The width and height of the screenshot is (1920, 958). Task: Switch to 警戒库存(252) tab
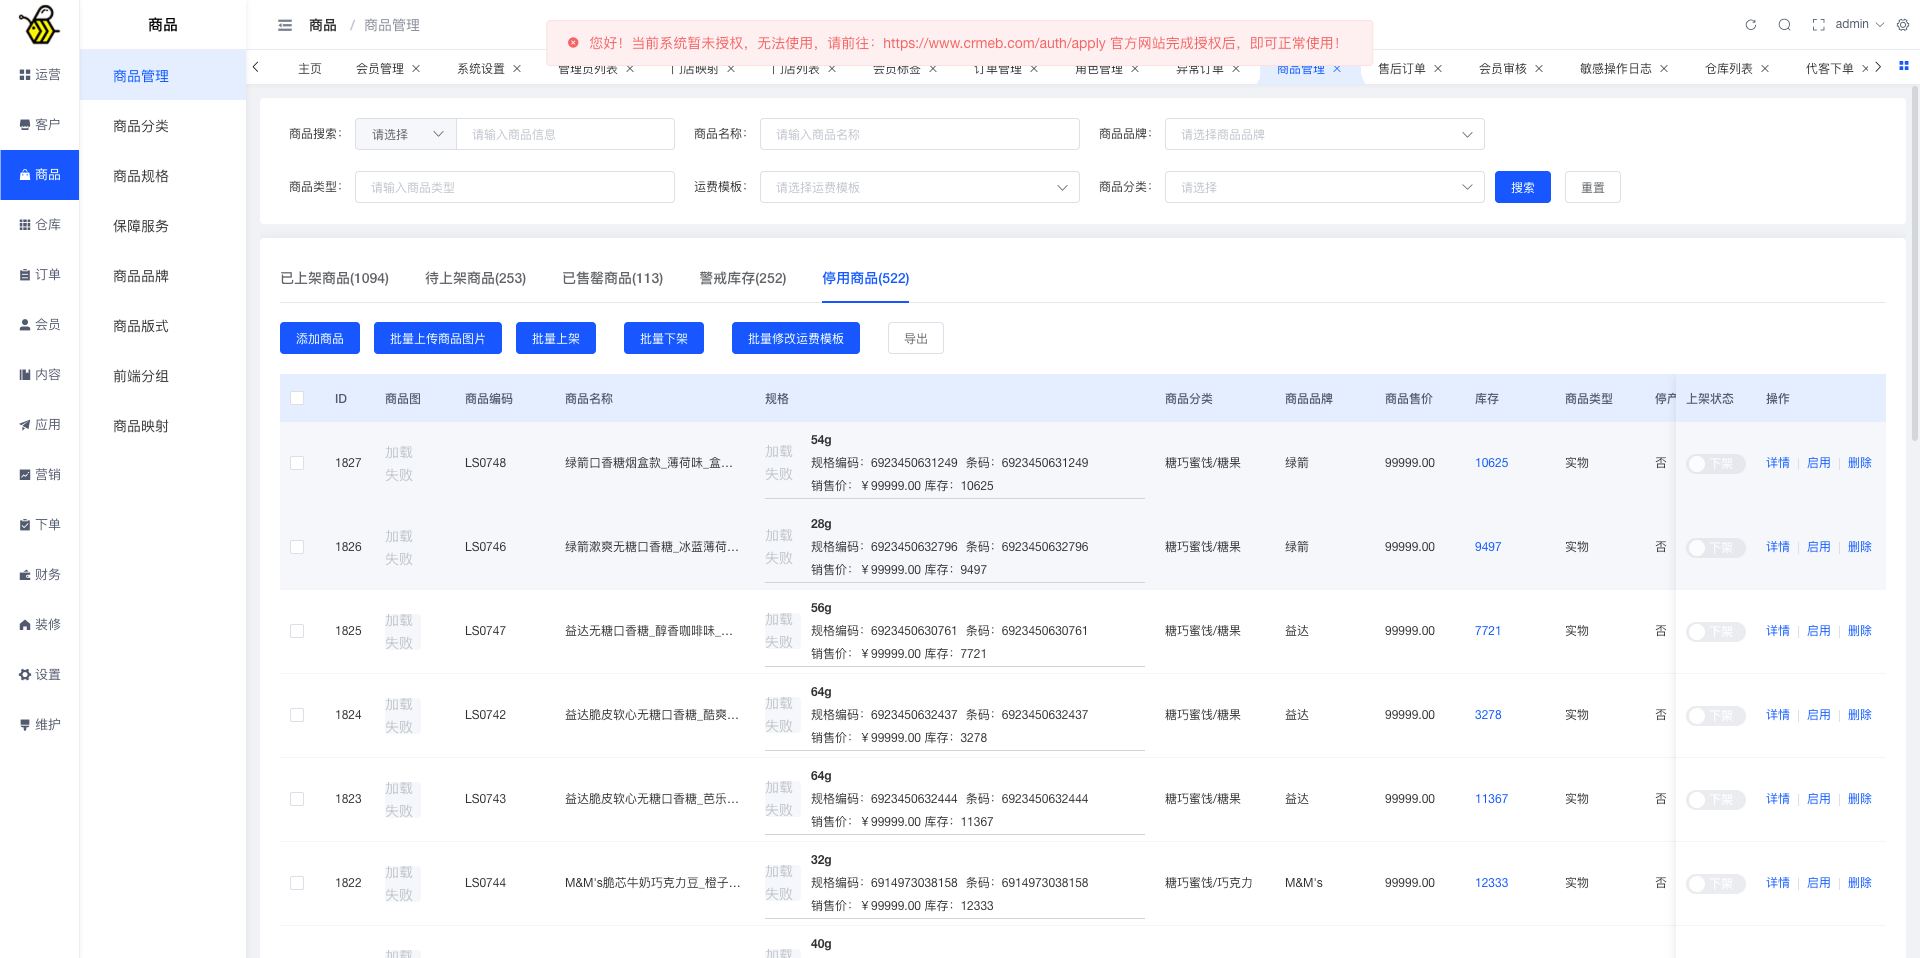pos(742,278)
